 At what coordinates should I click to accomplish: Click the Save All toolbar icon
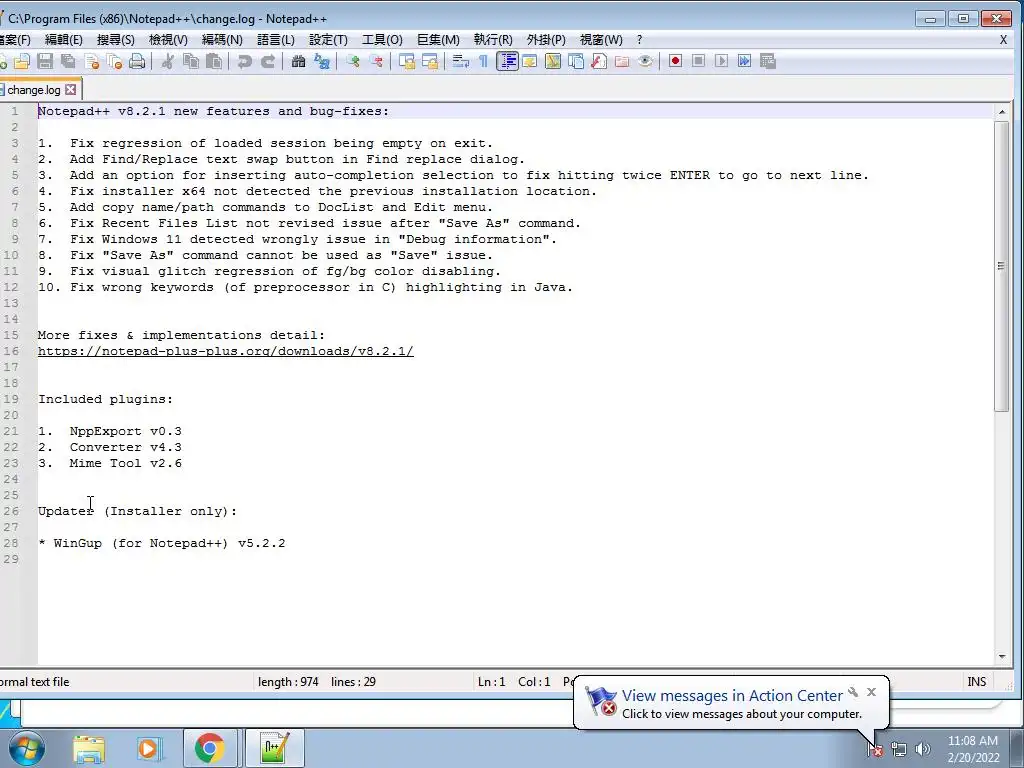pyautogui.click(x=68, y=61)
